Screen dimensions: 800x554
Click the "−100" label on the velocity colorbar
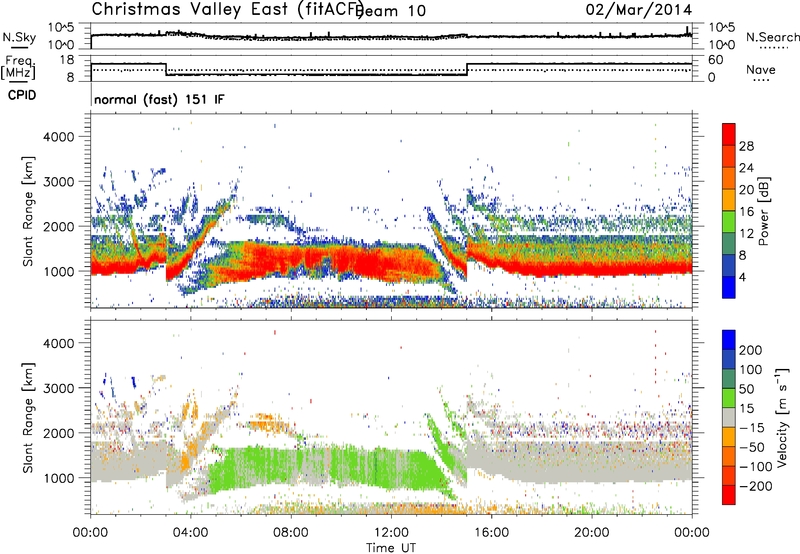[x=756, y=466]
